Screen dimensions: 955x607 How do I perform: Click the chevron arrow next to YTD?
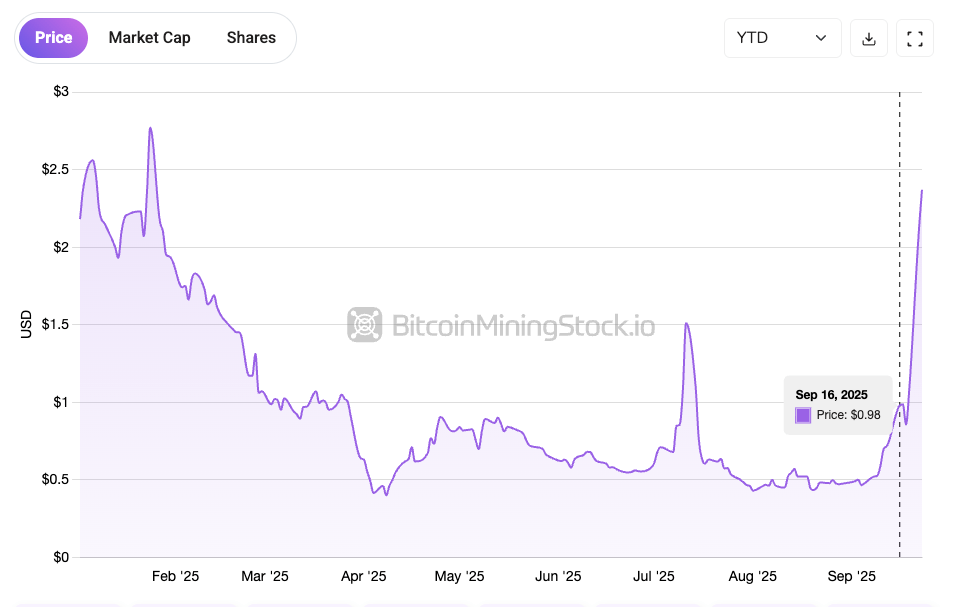(x=821, y=38)
